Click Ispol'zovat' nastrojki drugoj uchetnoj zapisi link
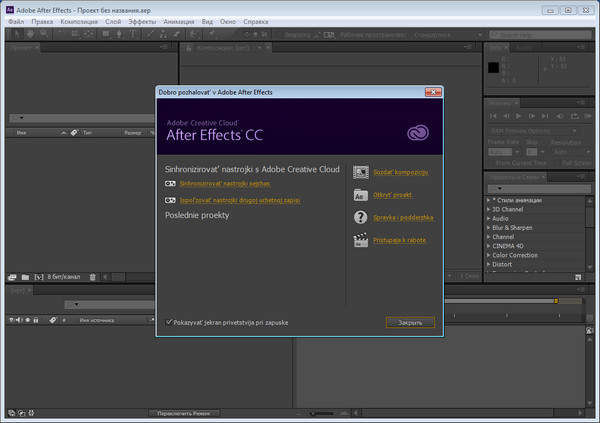This screenshot has width=600, height=423. click(239, 201)
